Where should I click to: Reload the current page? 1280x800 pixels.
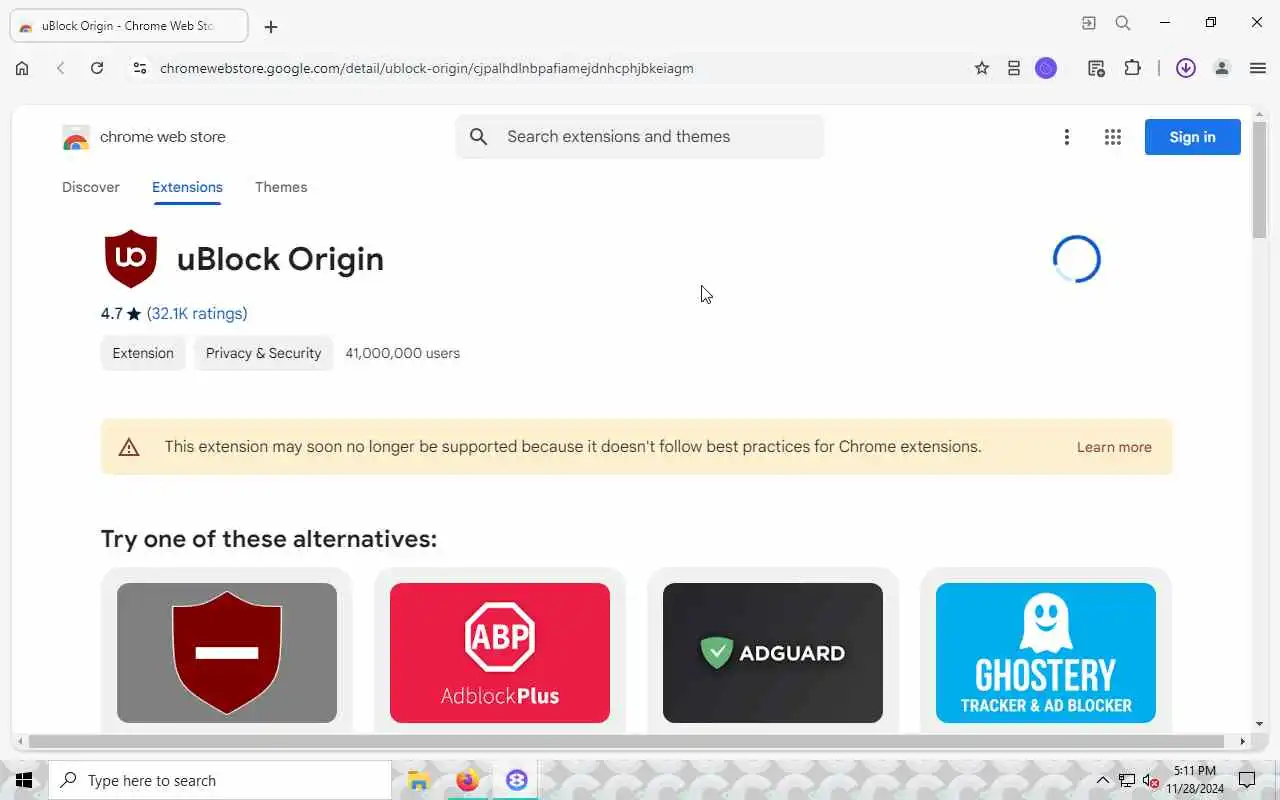tap(97, 68)
